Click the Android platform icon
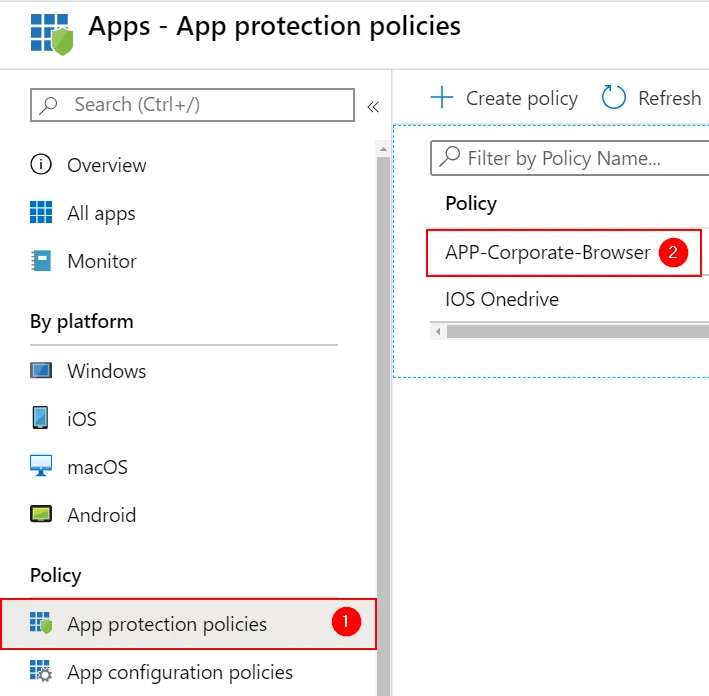709x696 pixels. coord(41,514)
